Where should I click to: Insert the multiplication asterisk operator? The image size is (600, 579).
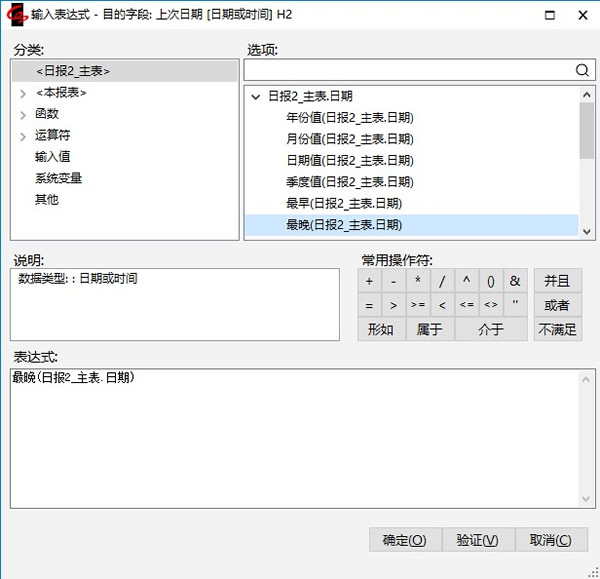coord(418,281)
